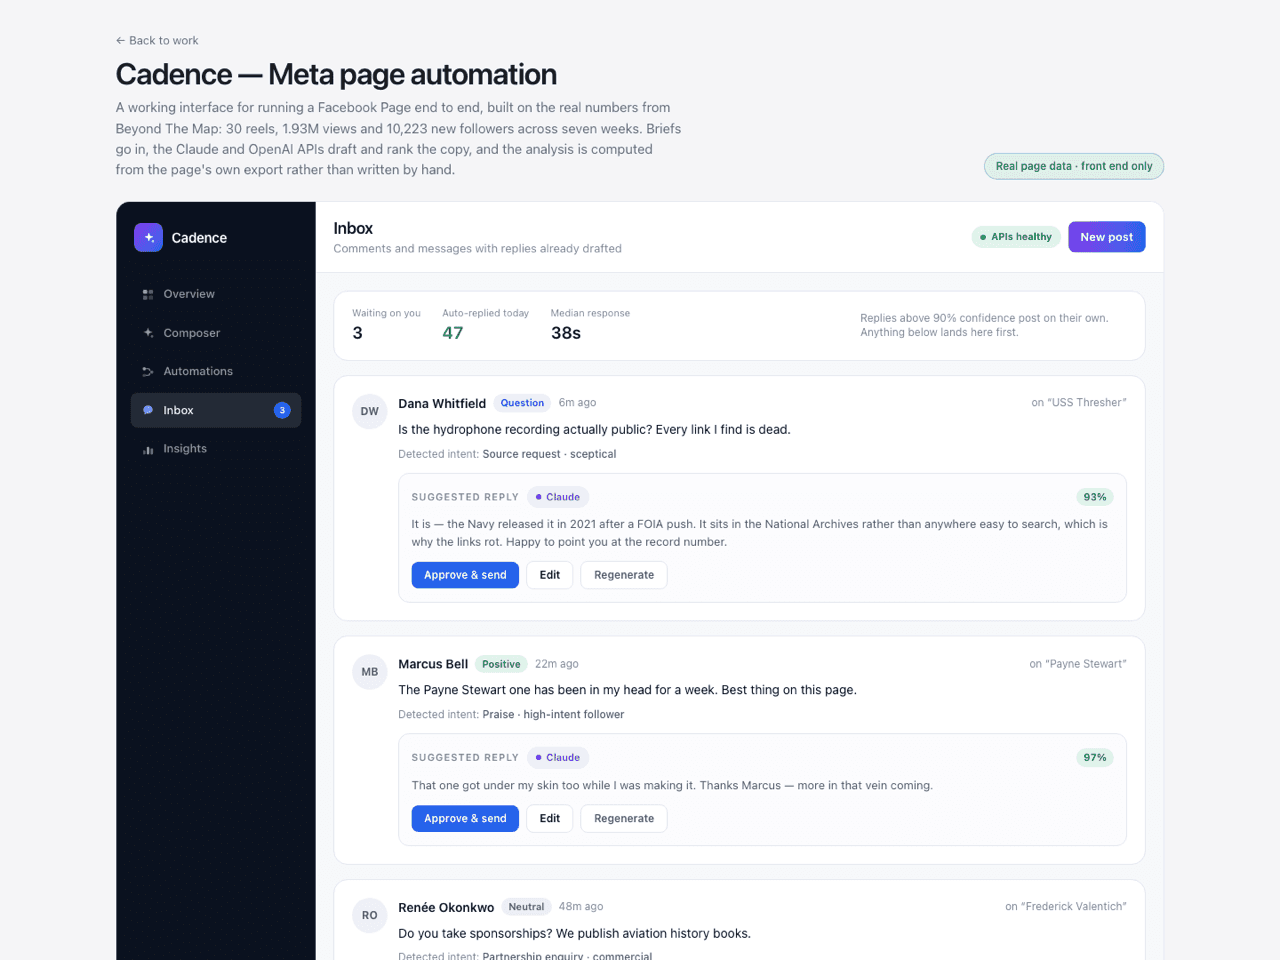Click the Inbox page heading
The height and width of the screenshot is (960, 1280).
(x=353, y=228)
